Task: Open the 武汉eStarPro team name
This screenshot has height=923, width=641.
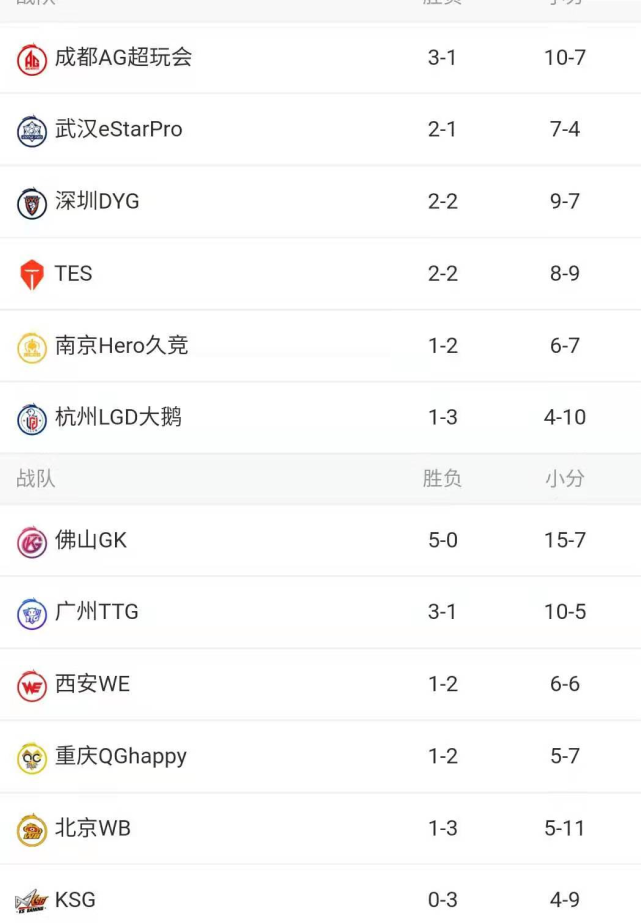Action: coord(119,129)
